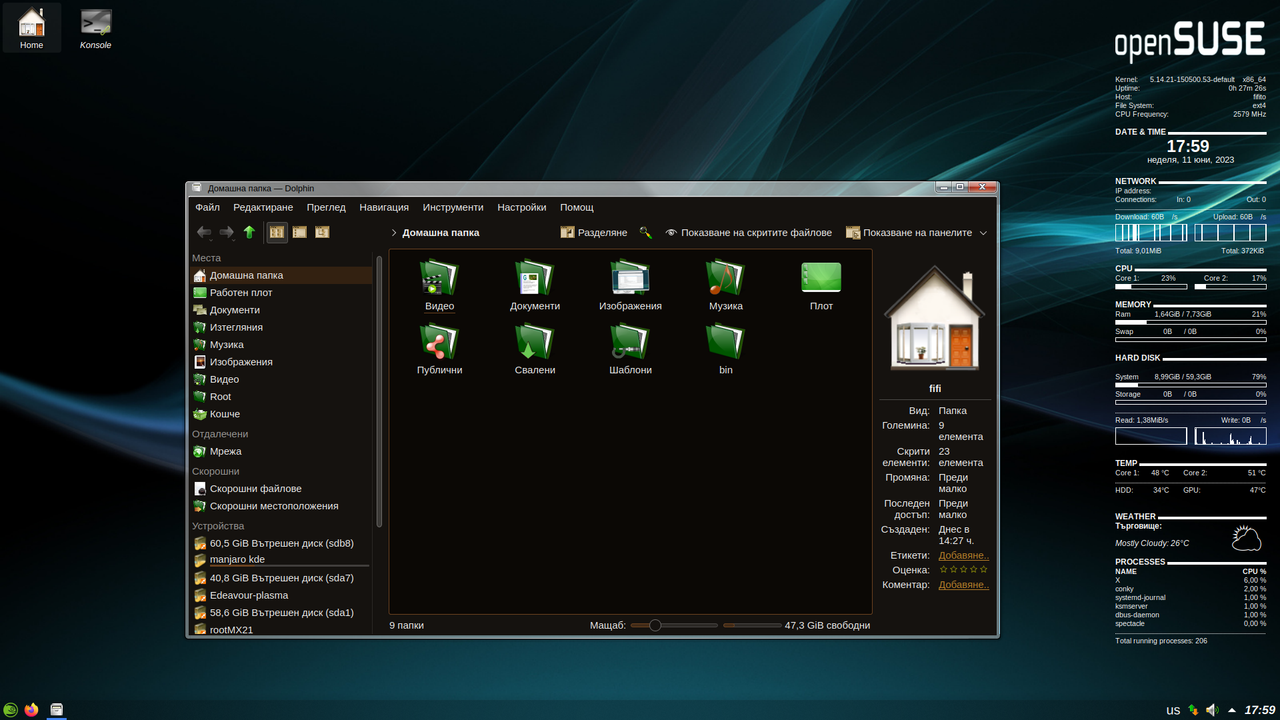Set rating using the Оценка stars
The image size is (1280, 720).
coord(963,570)
